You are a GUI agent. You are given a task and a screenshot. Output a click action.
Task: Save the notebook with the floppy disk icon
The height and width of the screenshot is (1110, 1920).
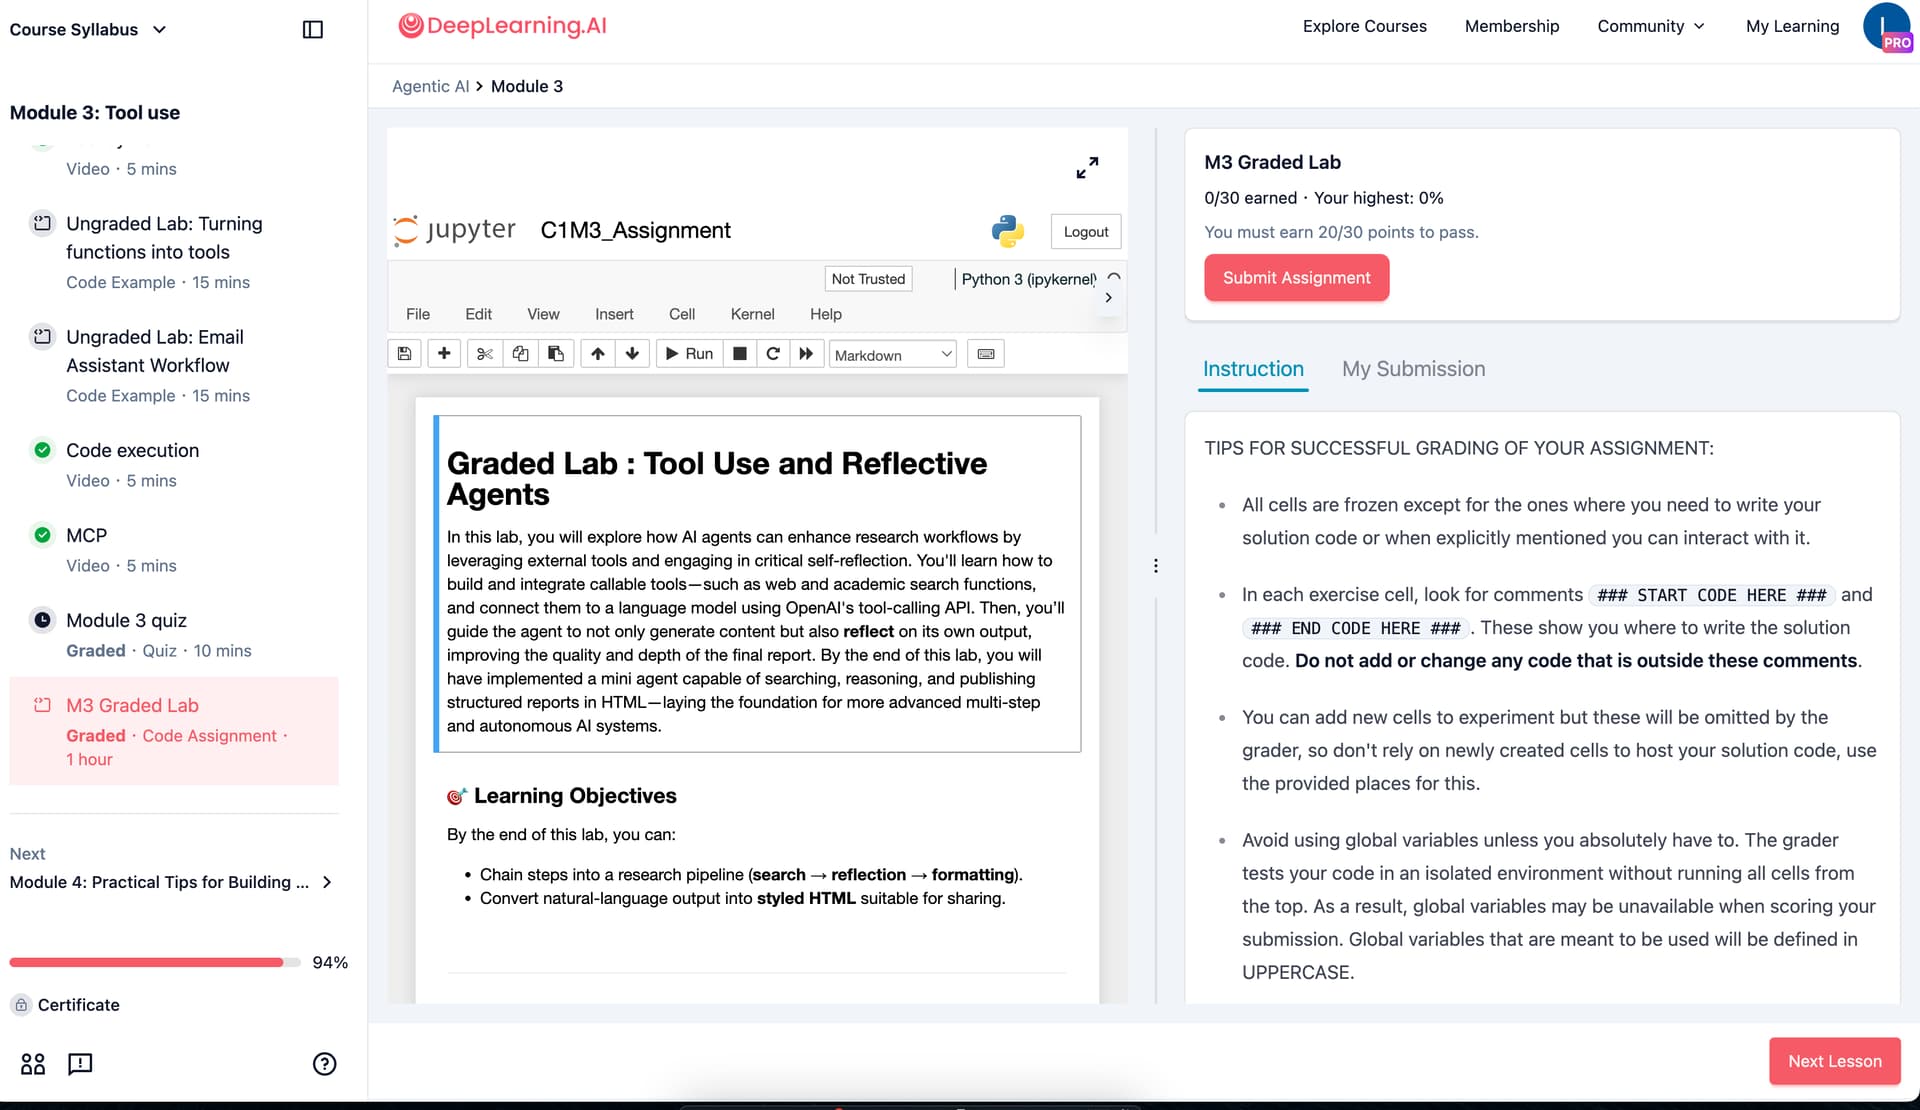404,354
